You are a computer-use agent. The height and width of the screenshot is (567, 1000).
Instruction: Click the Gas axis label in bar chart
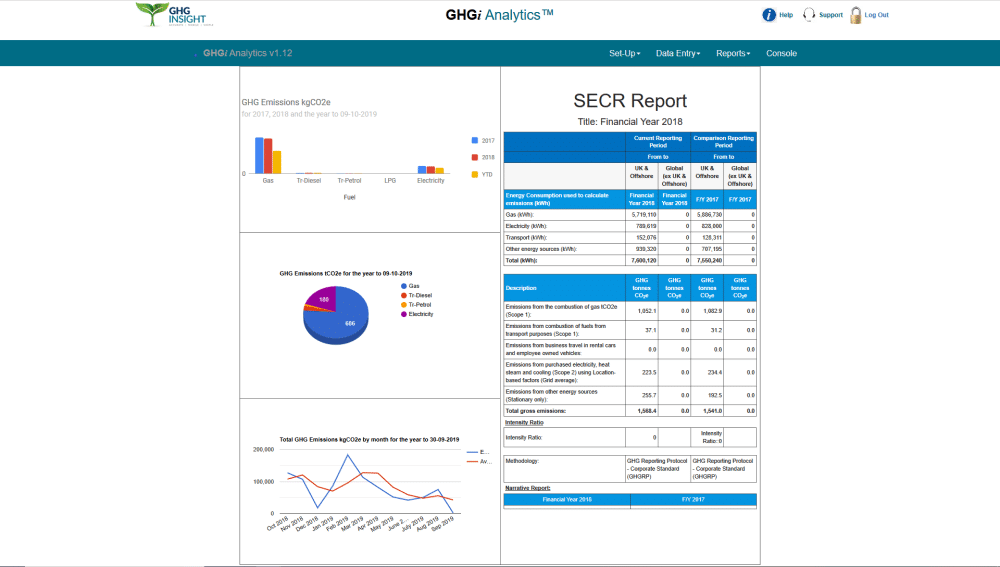point(268,180)
